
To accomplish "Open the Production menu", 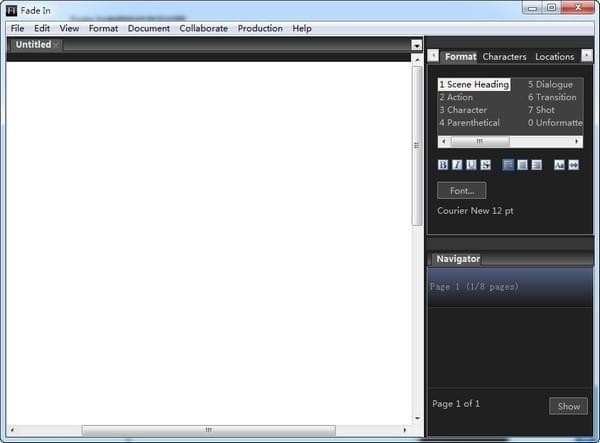I will 260,28.
